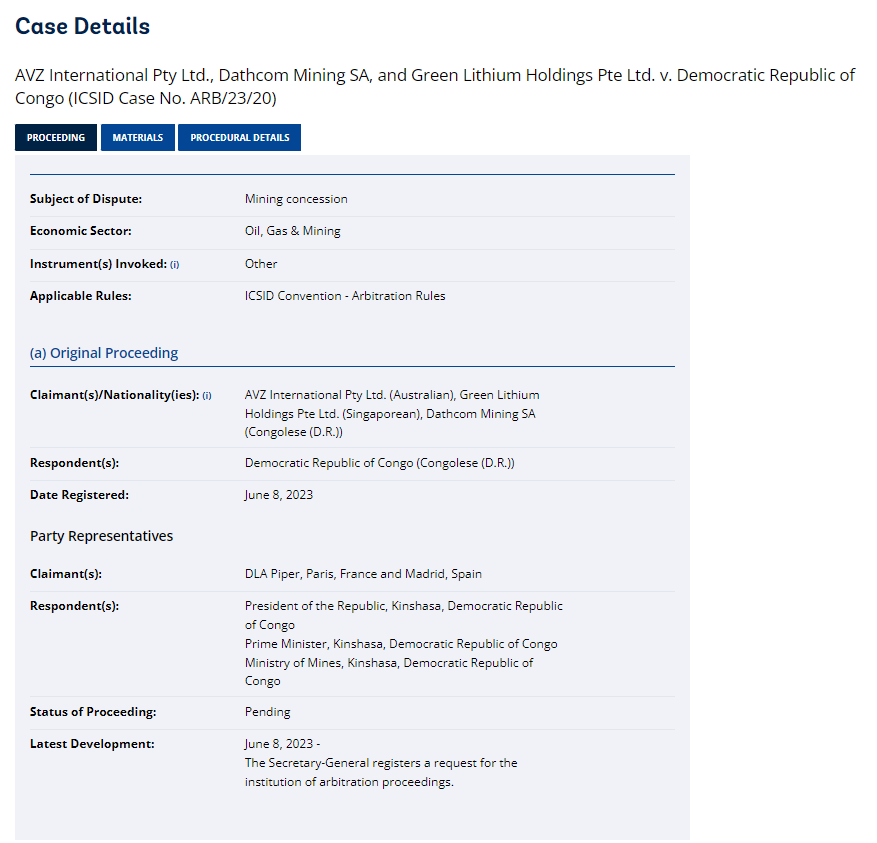The image size is (877, 843).
Task: Click Prime Minister, Kinshasa line
Action: pyautogui.click(x=401, y=644)
